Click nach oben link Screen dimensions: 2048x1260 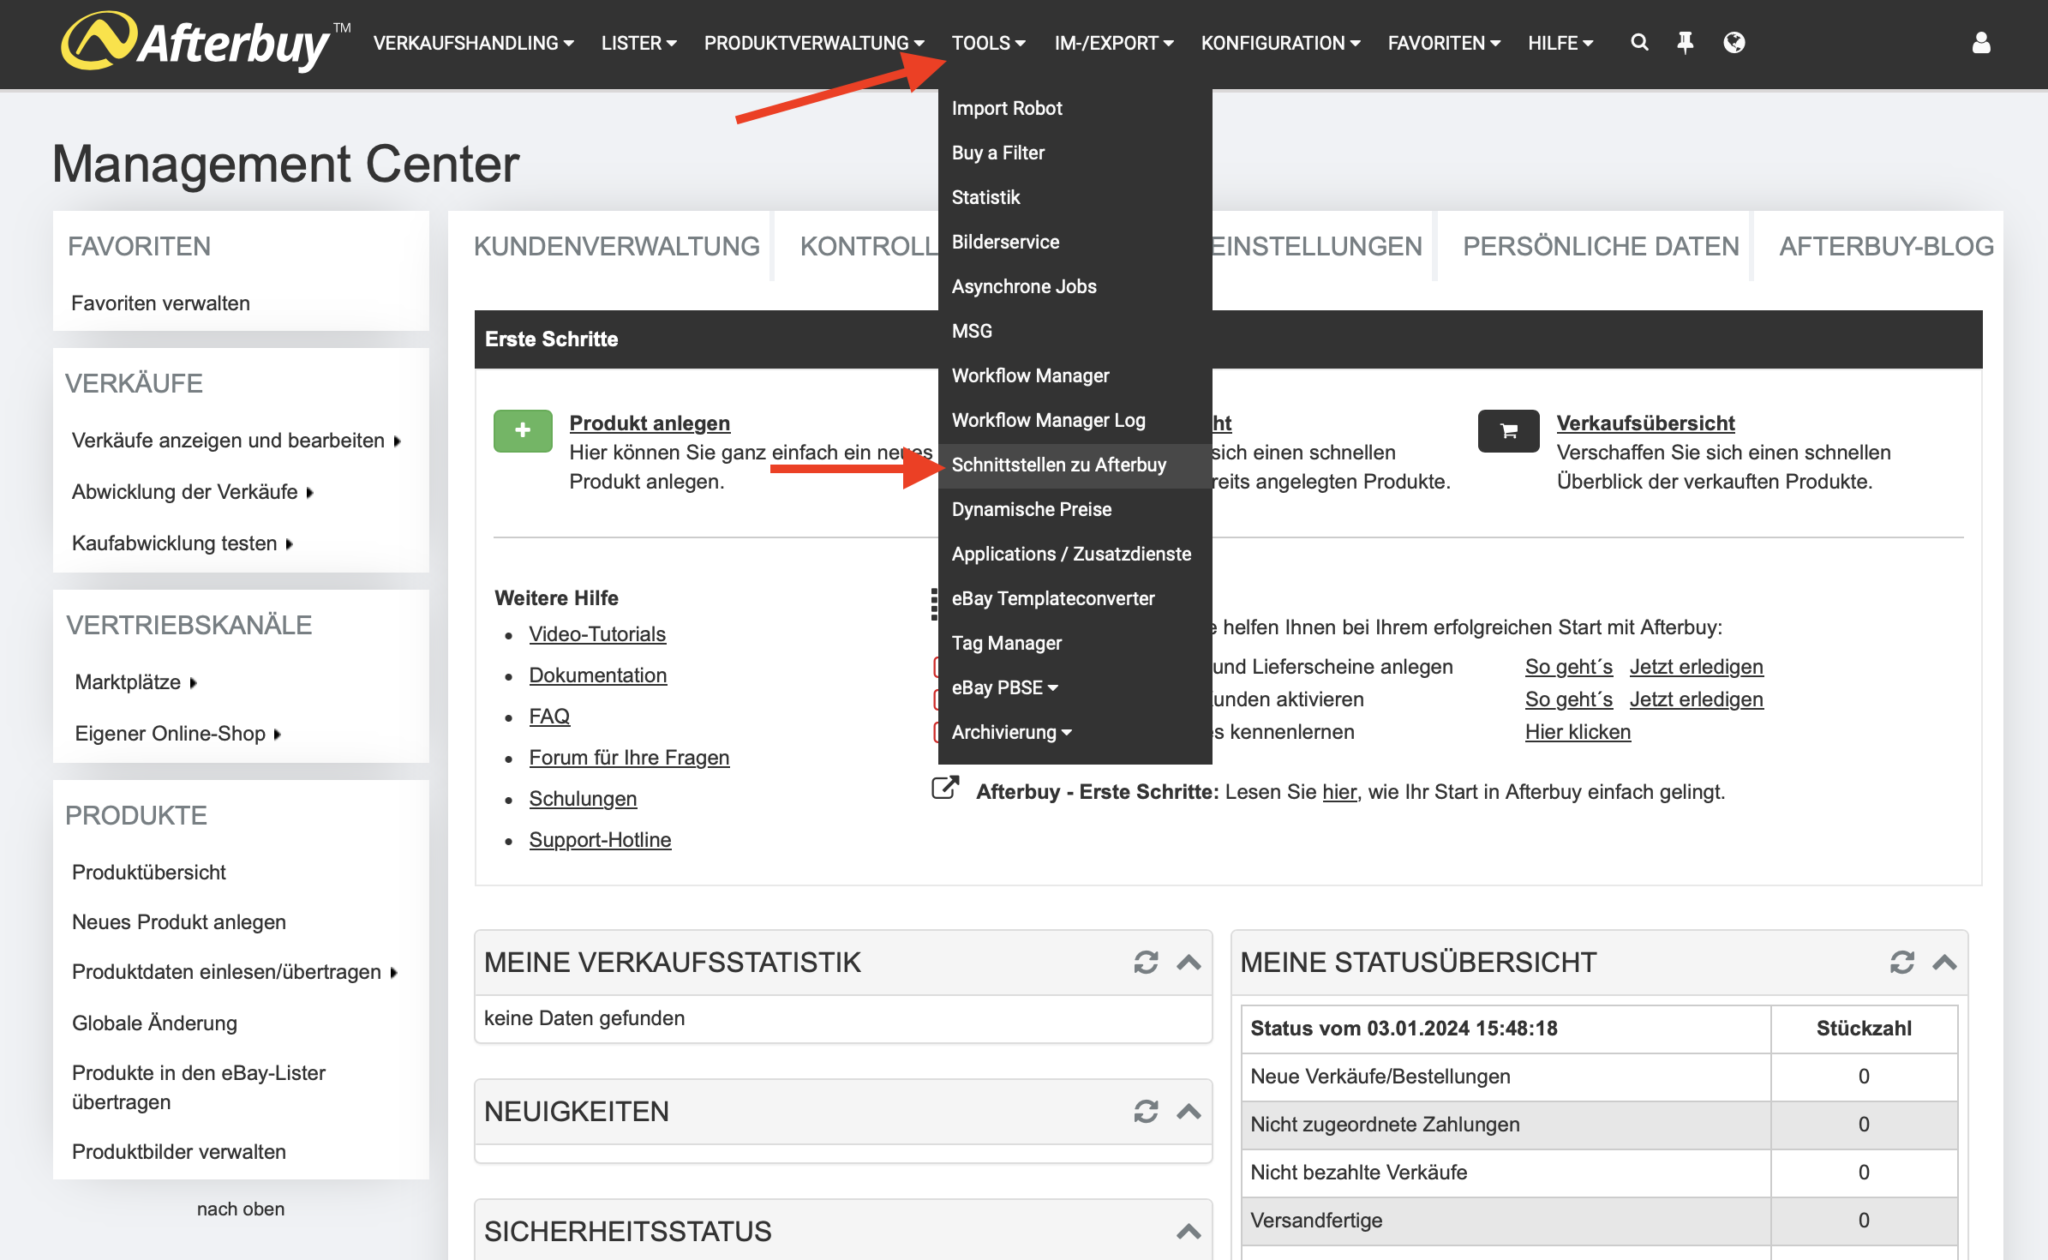pyautogui.click(x=240, y=1209)
